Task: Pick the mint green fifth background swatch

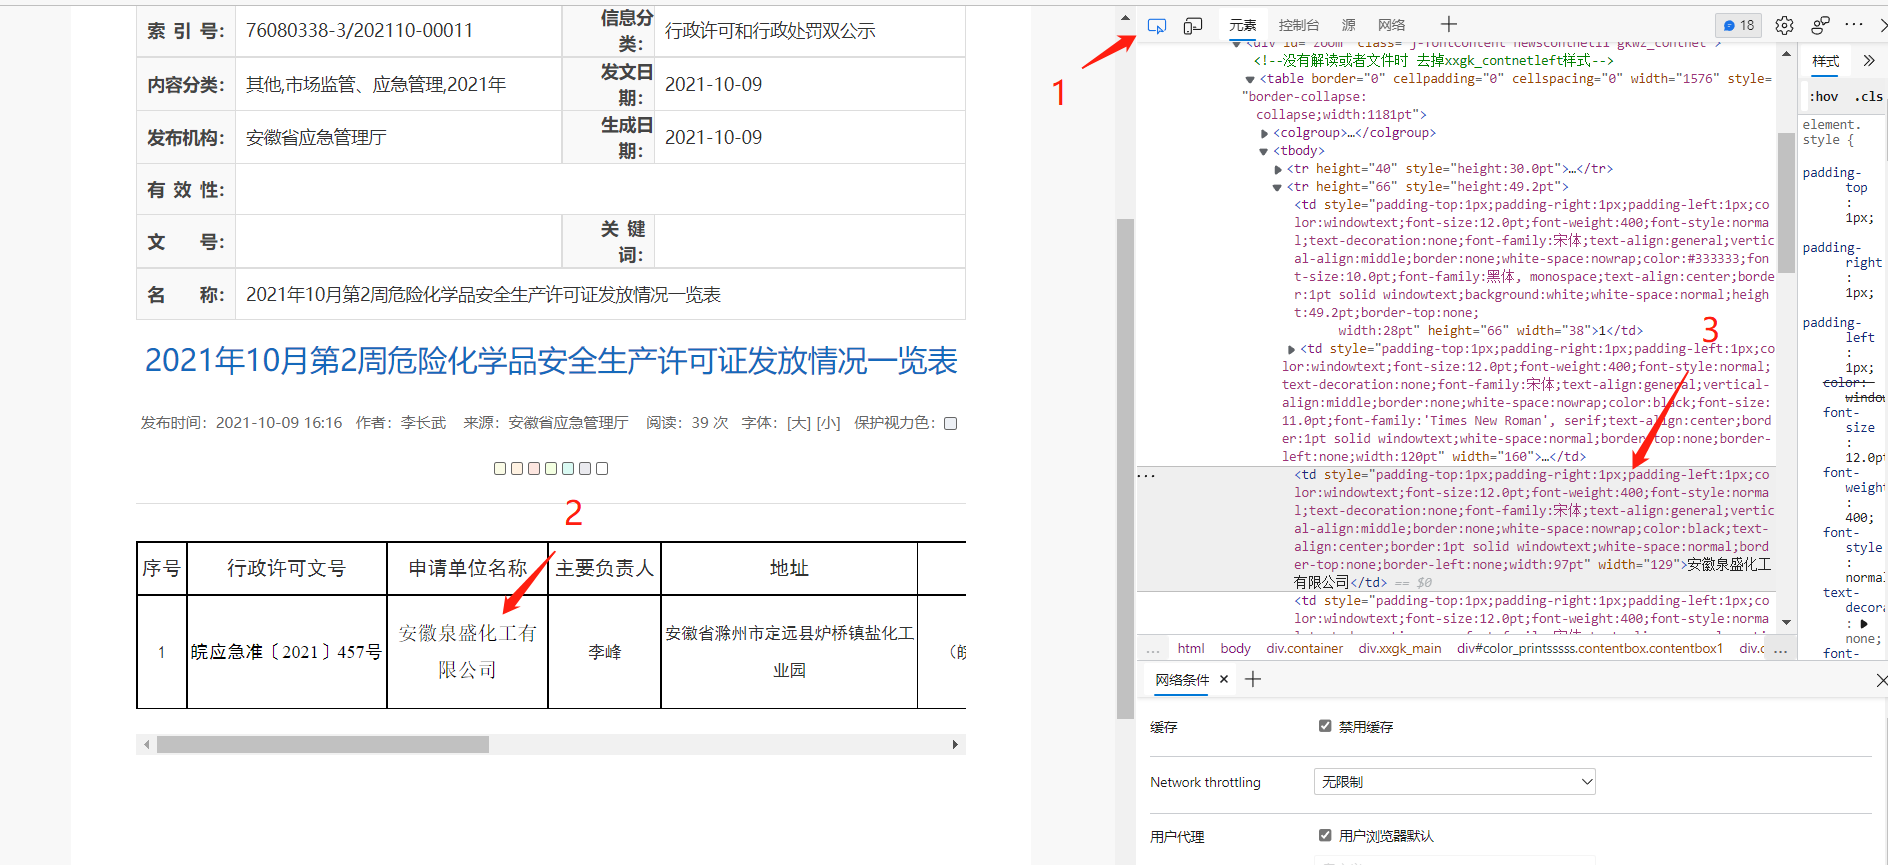Action: click(x=568, y=468)
